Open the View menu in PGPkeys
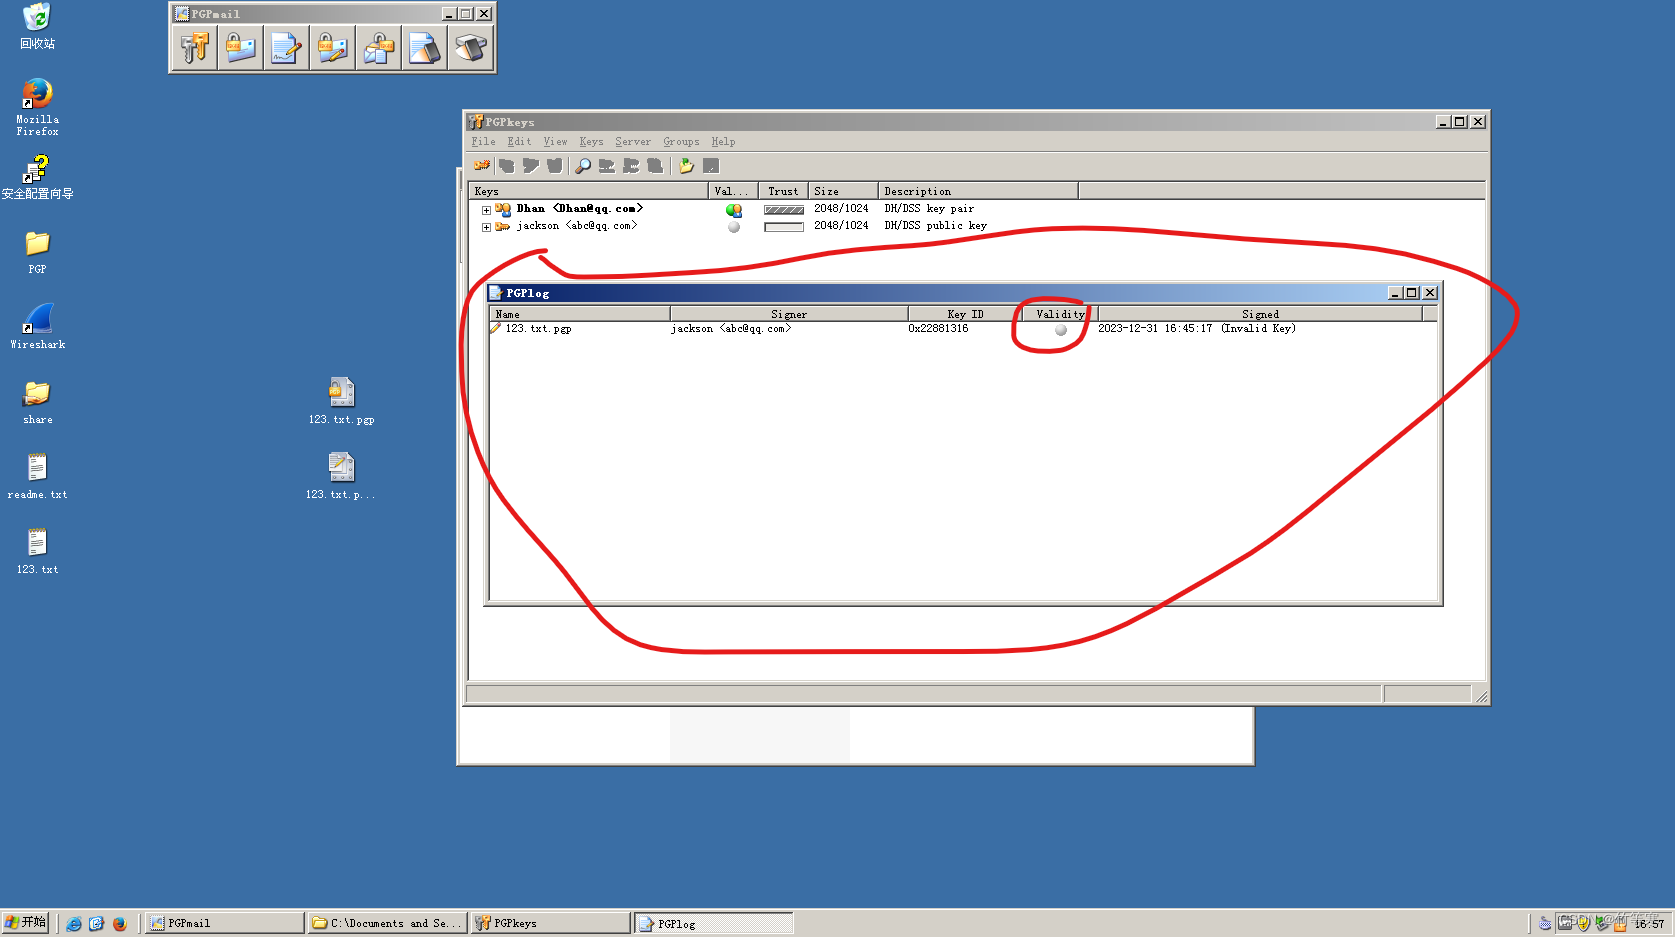Viewport: 1675px width, 937px height. click(555, 142)
